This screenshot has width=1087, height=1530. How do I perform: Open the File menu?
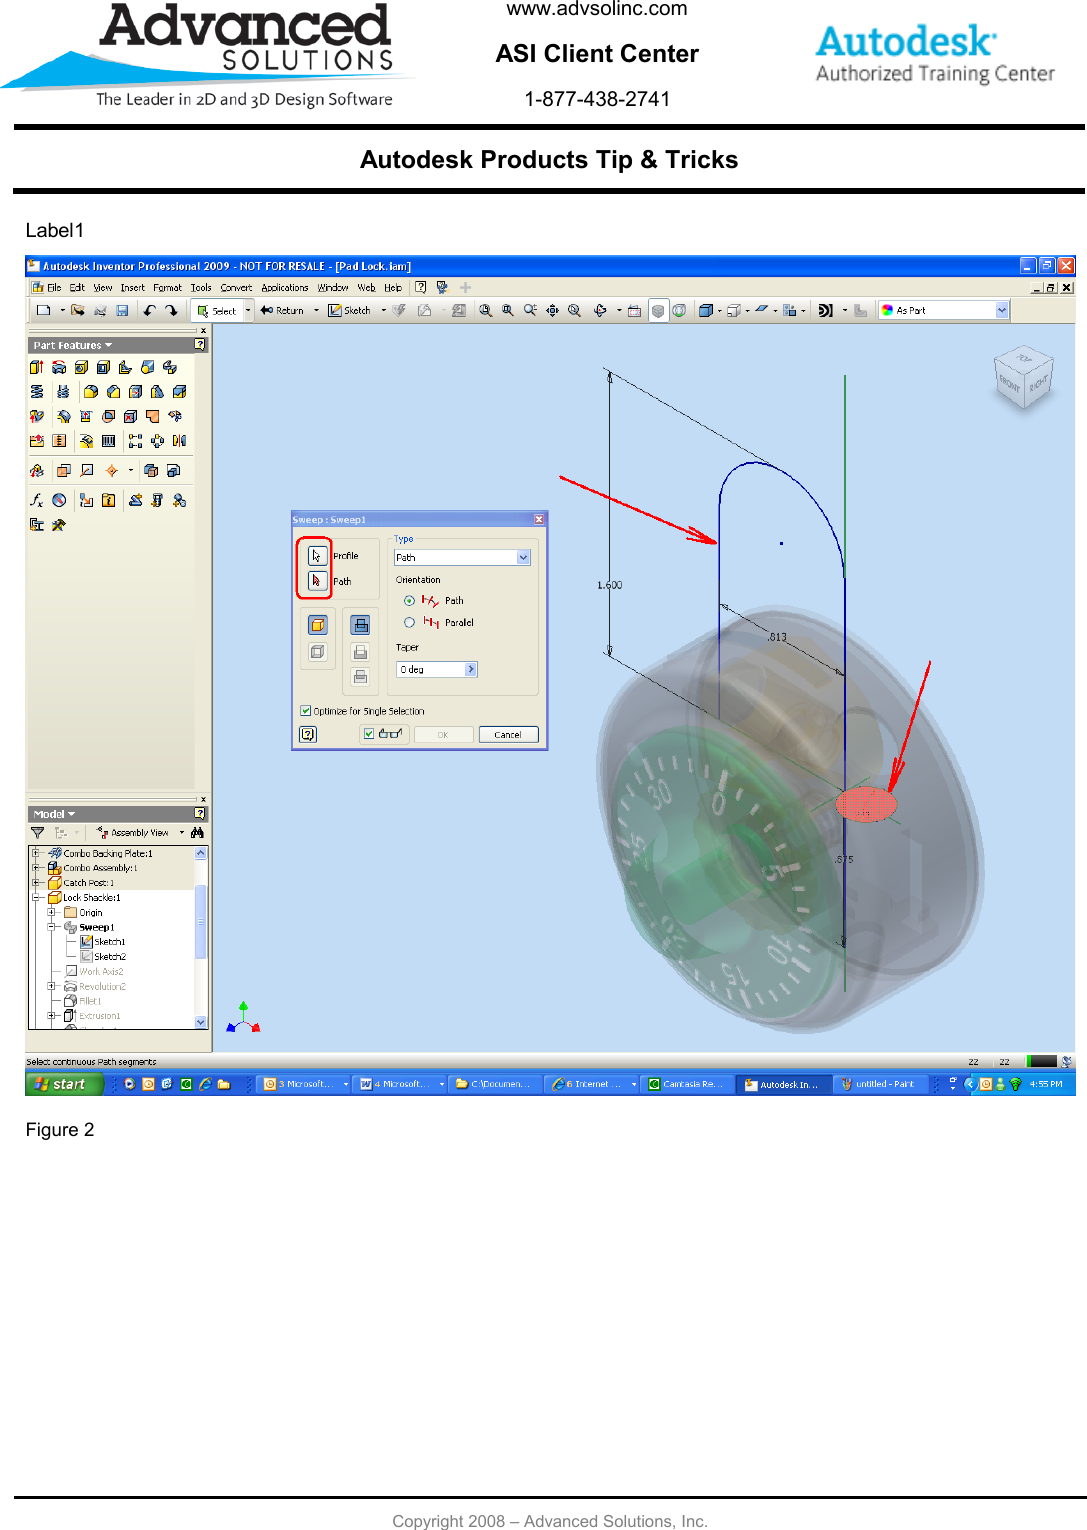[x=54, y=287]
